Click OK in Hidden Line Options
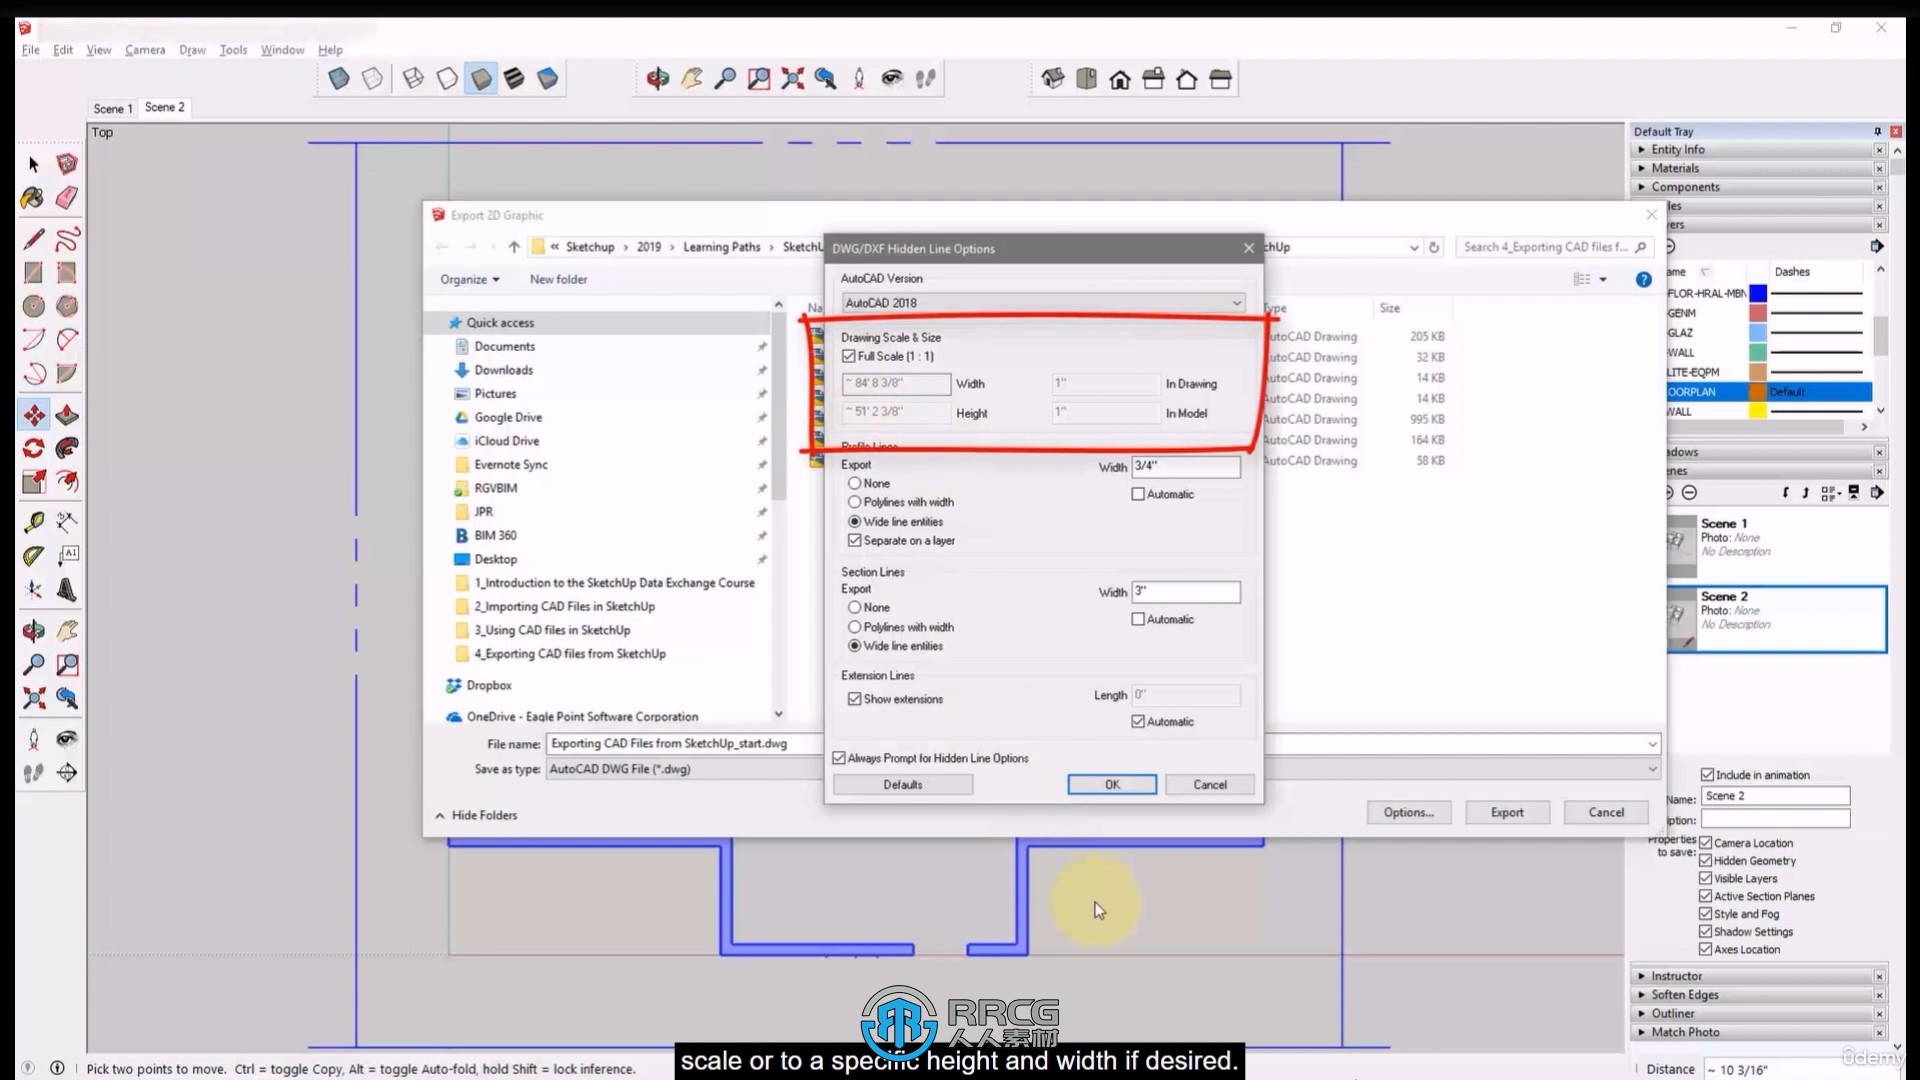Screen dimensions: 1920x1080 coord(1112,785)
